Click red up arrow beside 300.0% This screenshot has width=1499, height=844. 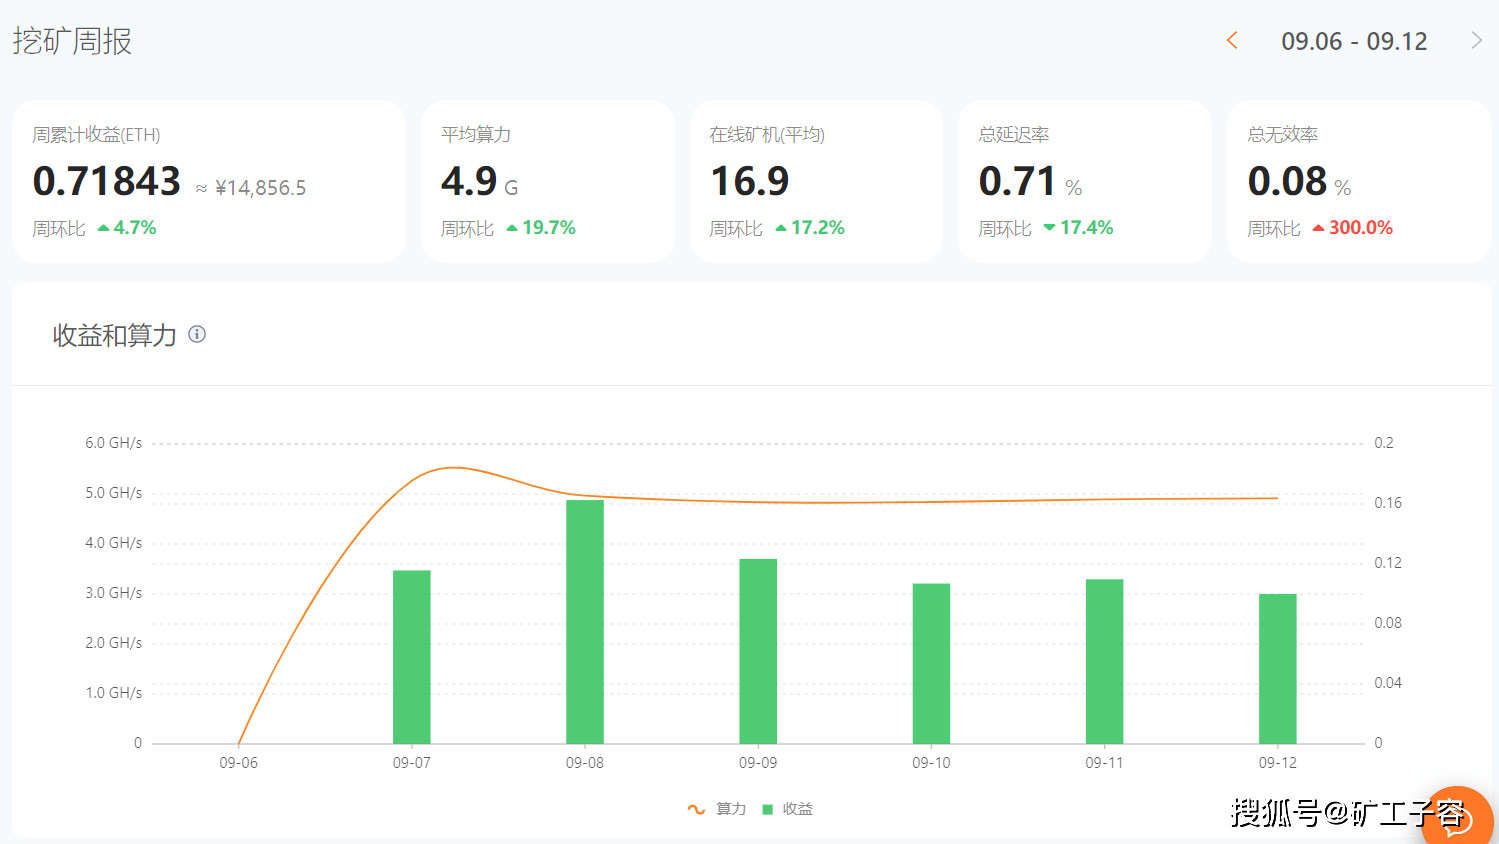pos(1318,228)
